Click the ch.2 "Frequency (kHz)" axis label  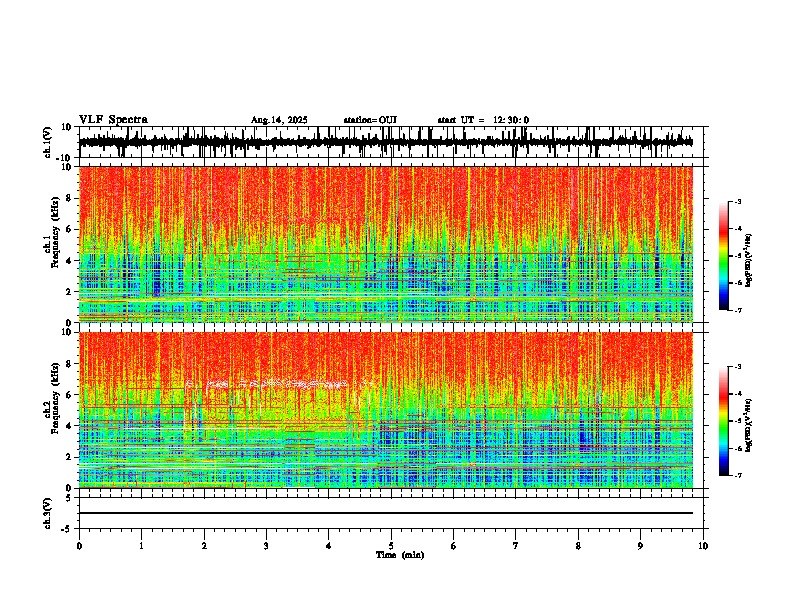56,398
